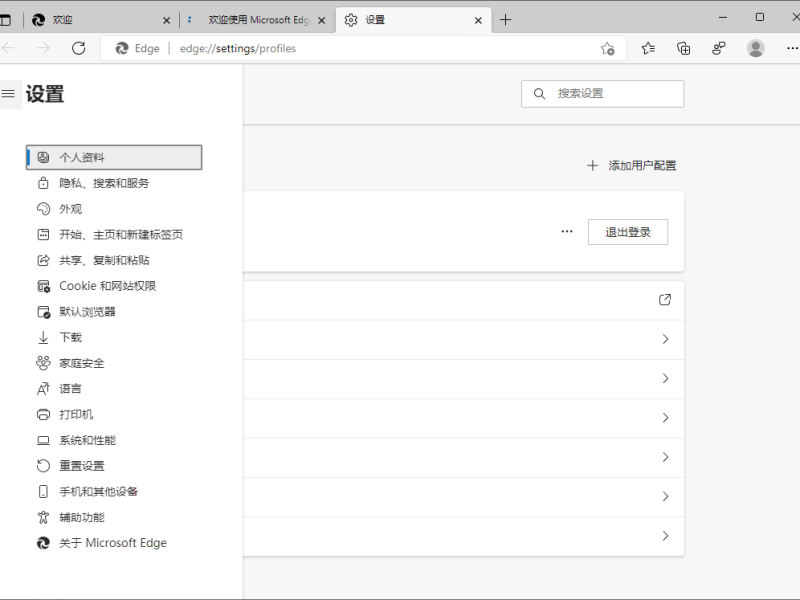This screenshot has height=600, width=800.
Task: Open the profile more options ellipsis
Action: click(567, 231)
